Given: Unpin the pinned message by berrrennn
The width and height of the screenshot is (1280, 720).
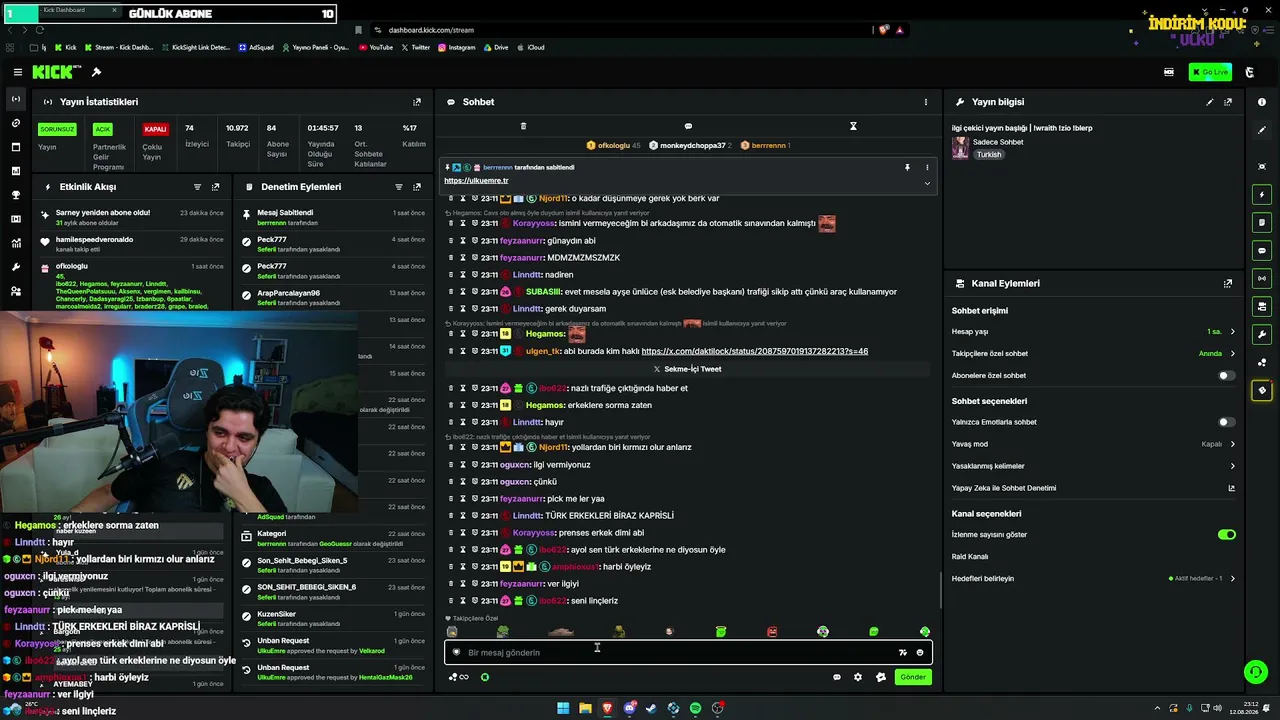Looking at the screenshot, I should pyautogui.click(x=907, y=168).
